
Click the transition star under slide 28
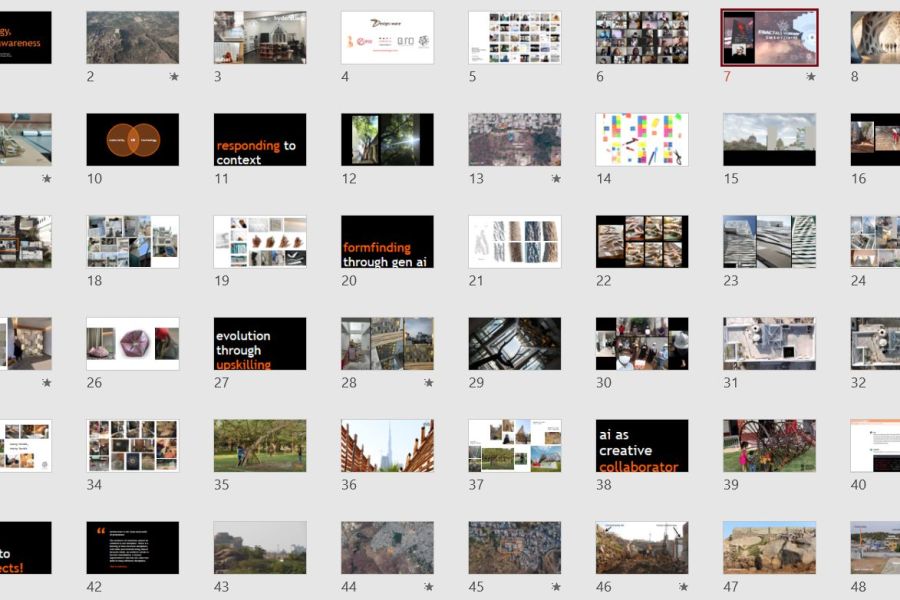(429, 383)
